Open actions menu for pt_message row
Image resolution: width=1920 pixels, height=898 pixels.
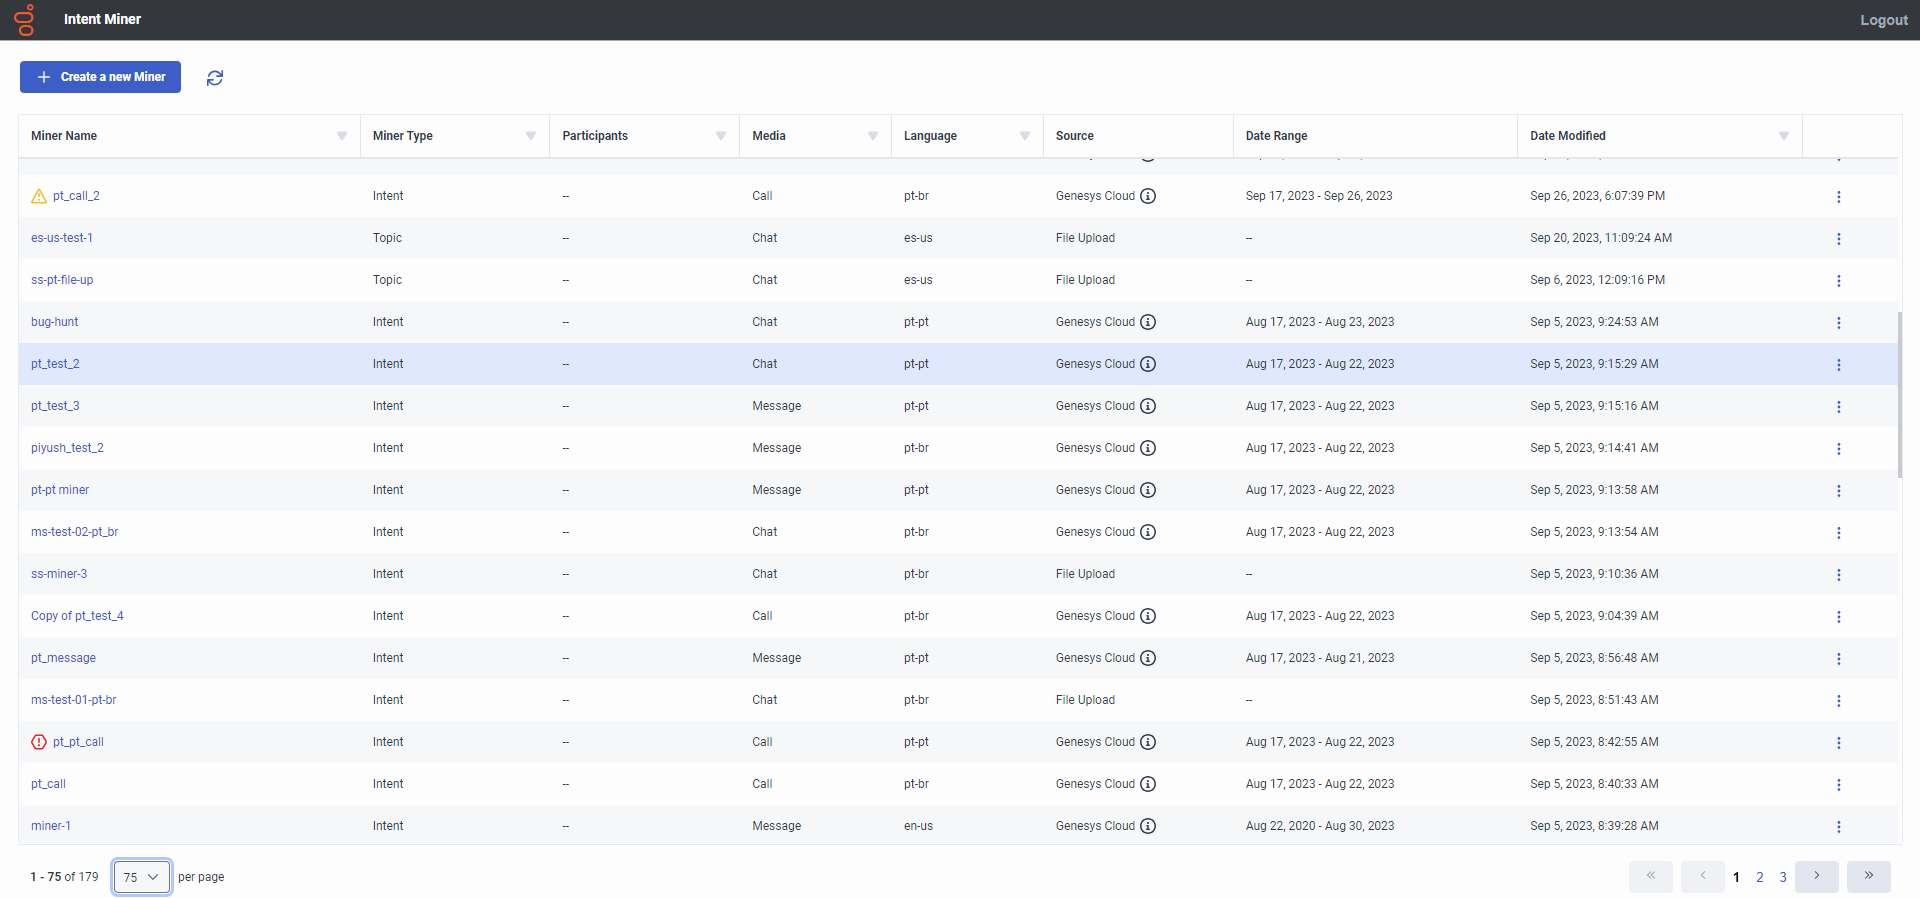coord(1838,659)
